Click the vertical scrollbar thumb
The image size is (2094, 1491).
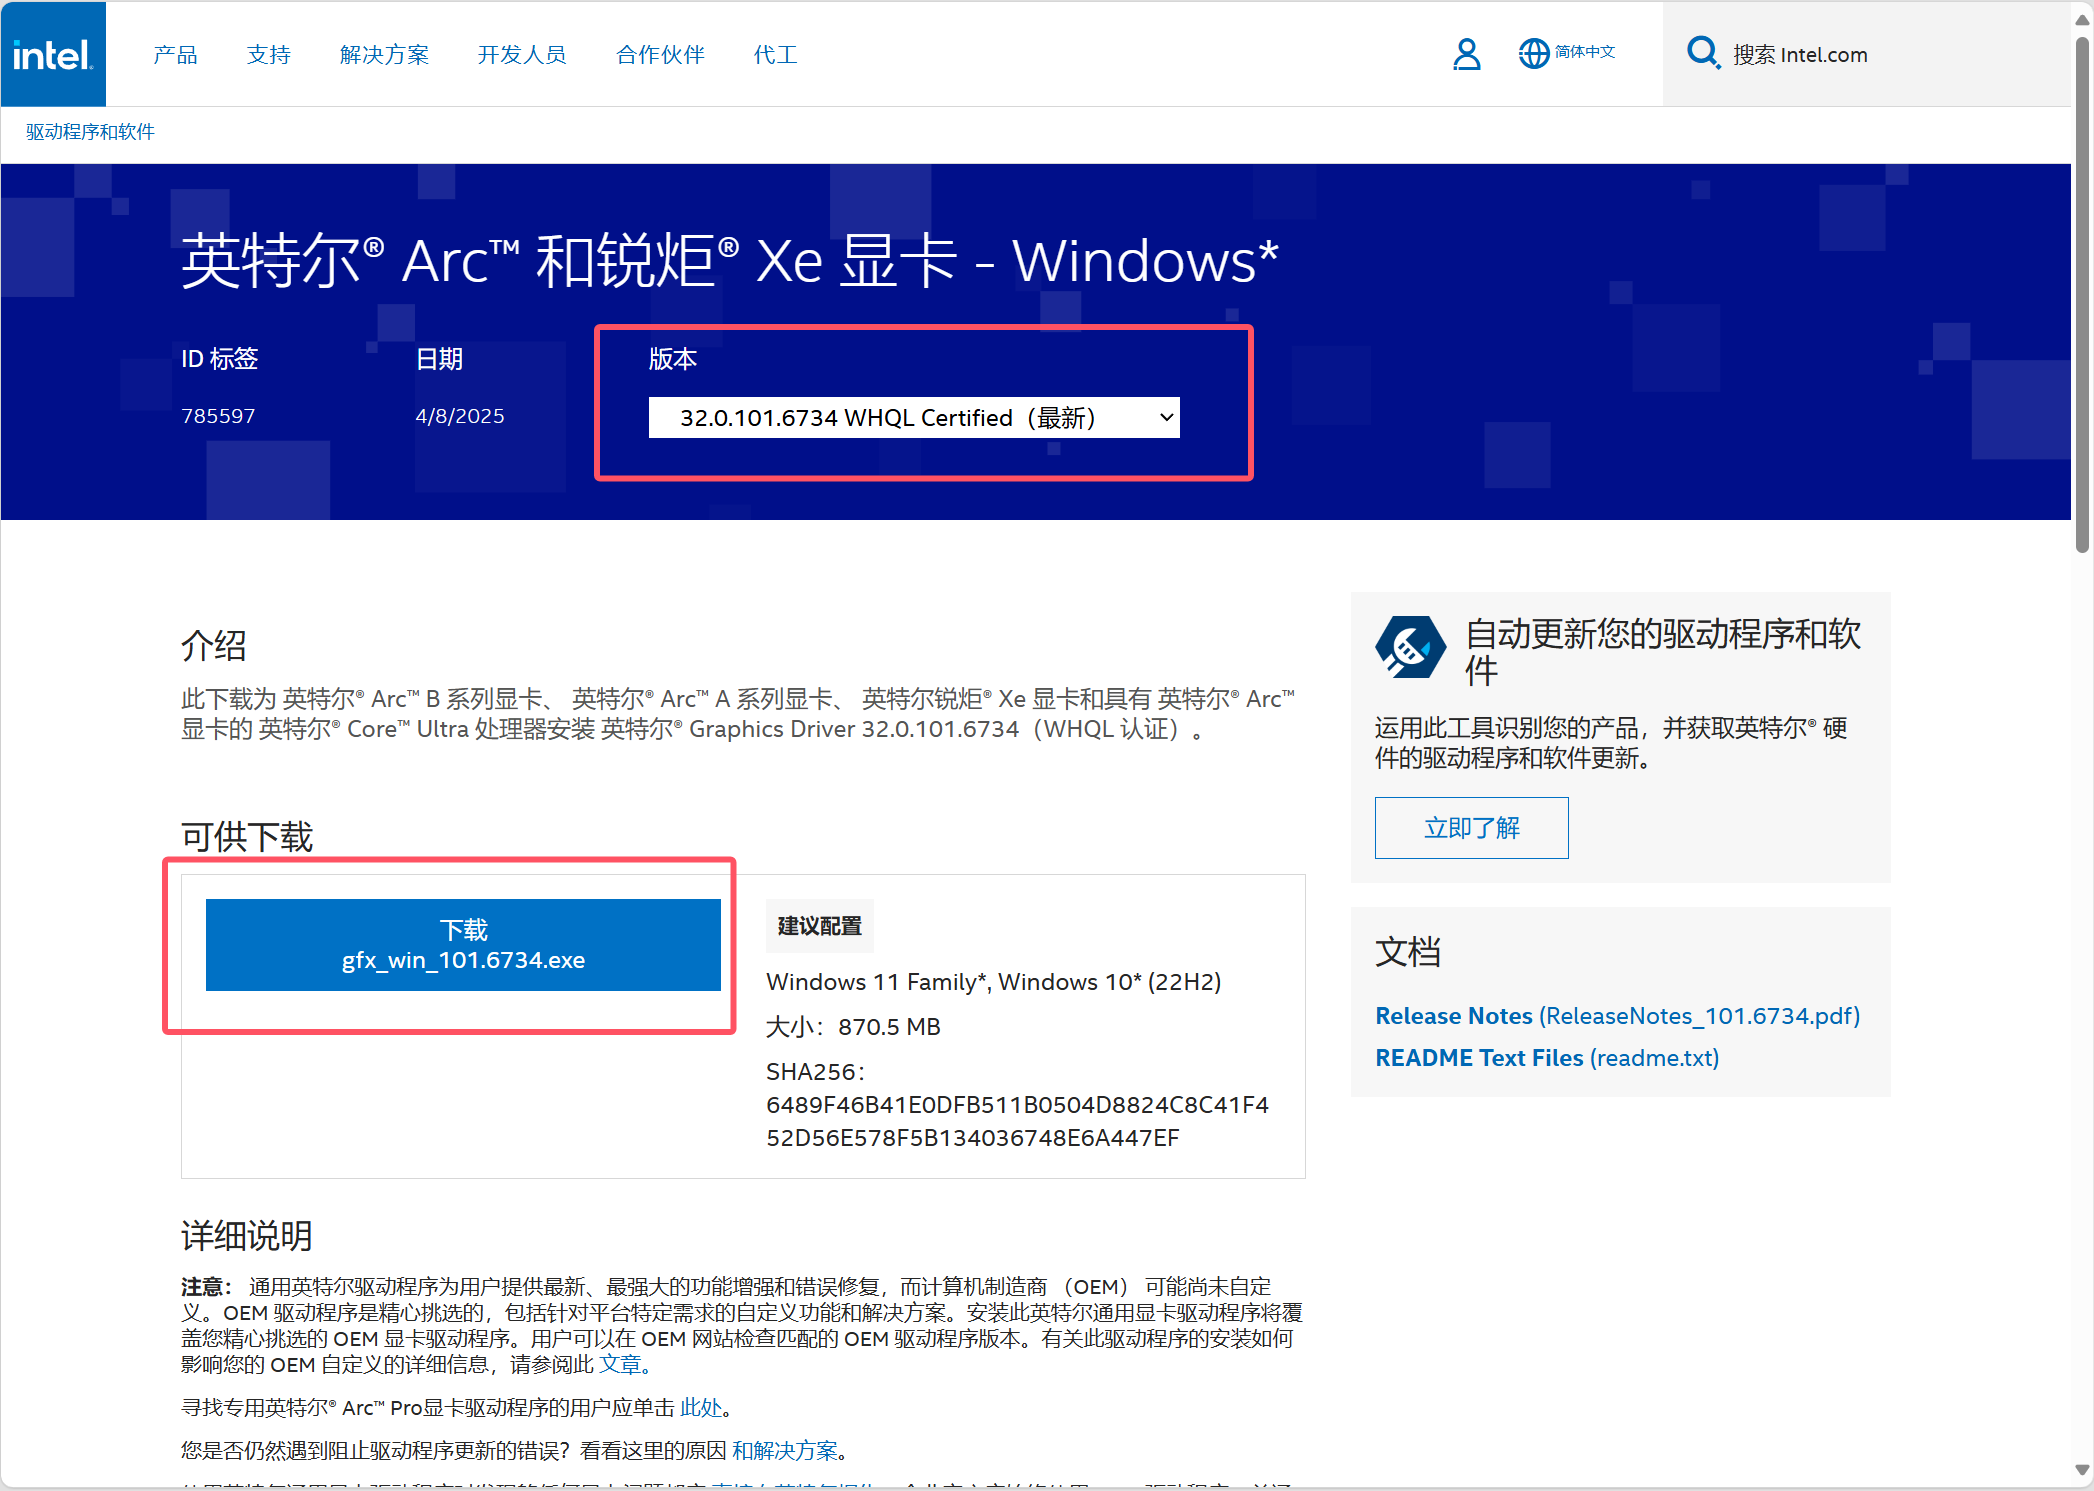(x=2082, y=294)
